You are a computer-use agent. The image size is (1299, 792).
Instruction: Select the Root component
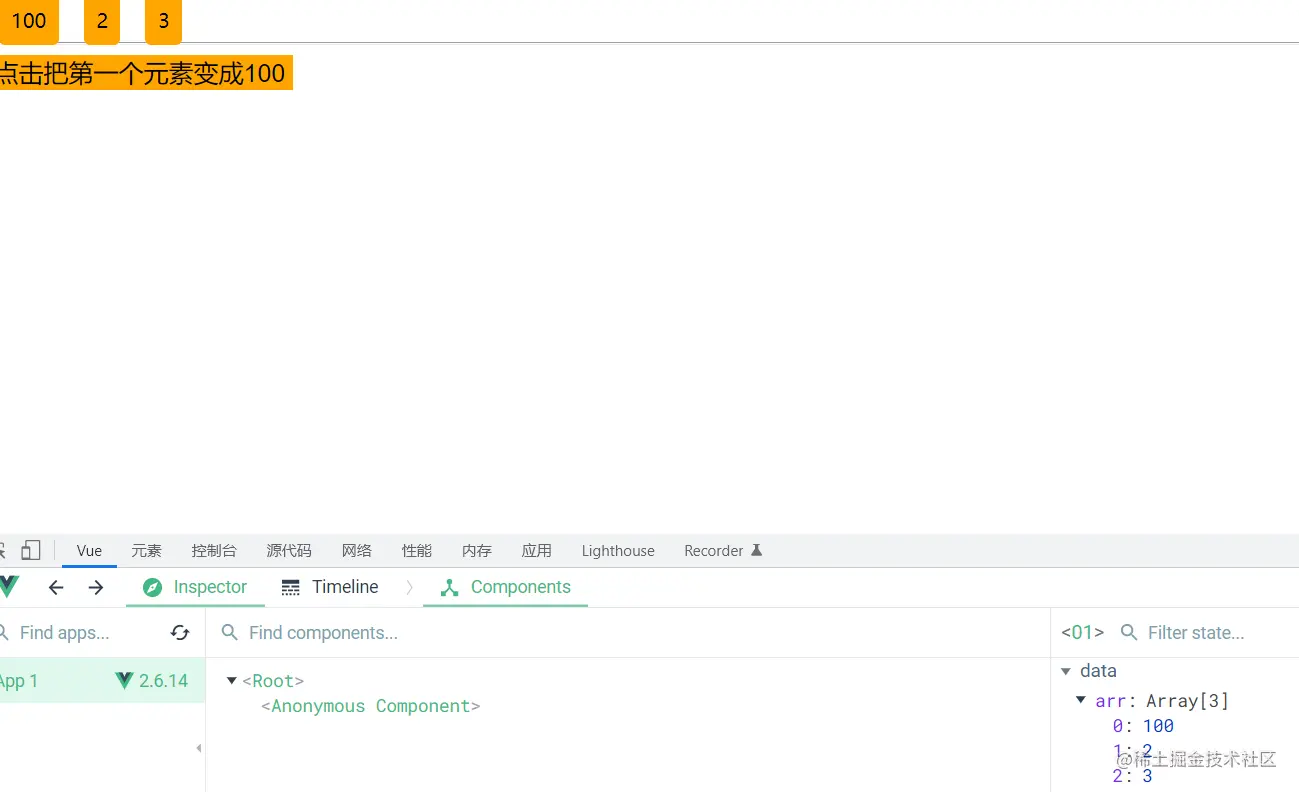coord(273,681)
